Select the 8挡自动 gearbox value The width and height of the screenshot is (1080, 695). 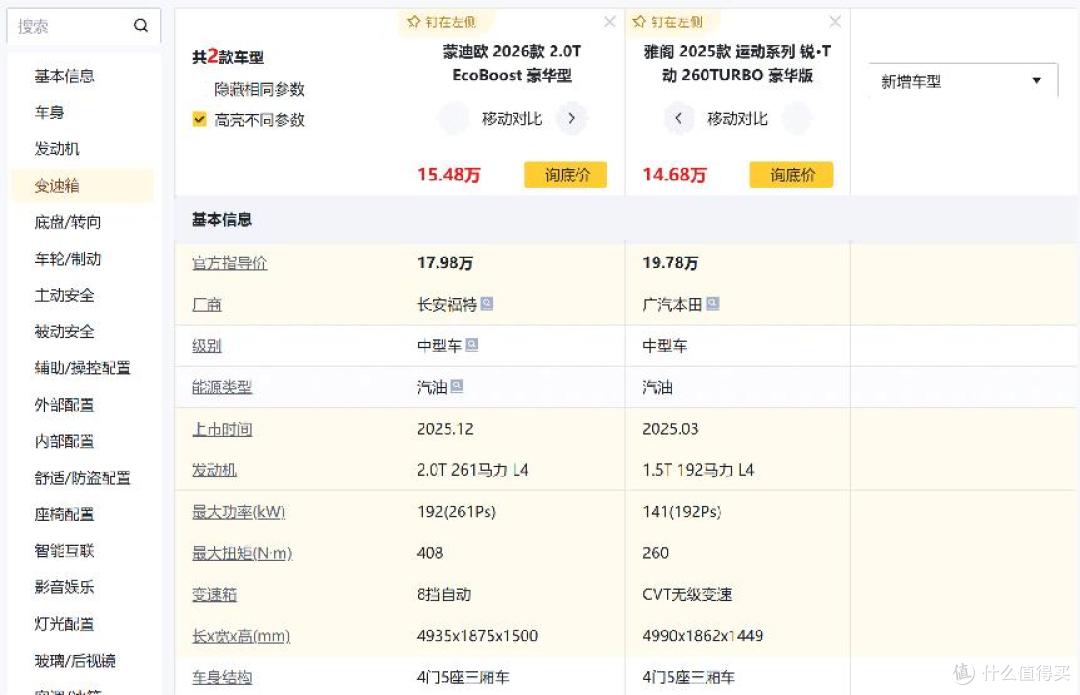click(x=444, y=594)
